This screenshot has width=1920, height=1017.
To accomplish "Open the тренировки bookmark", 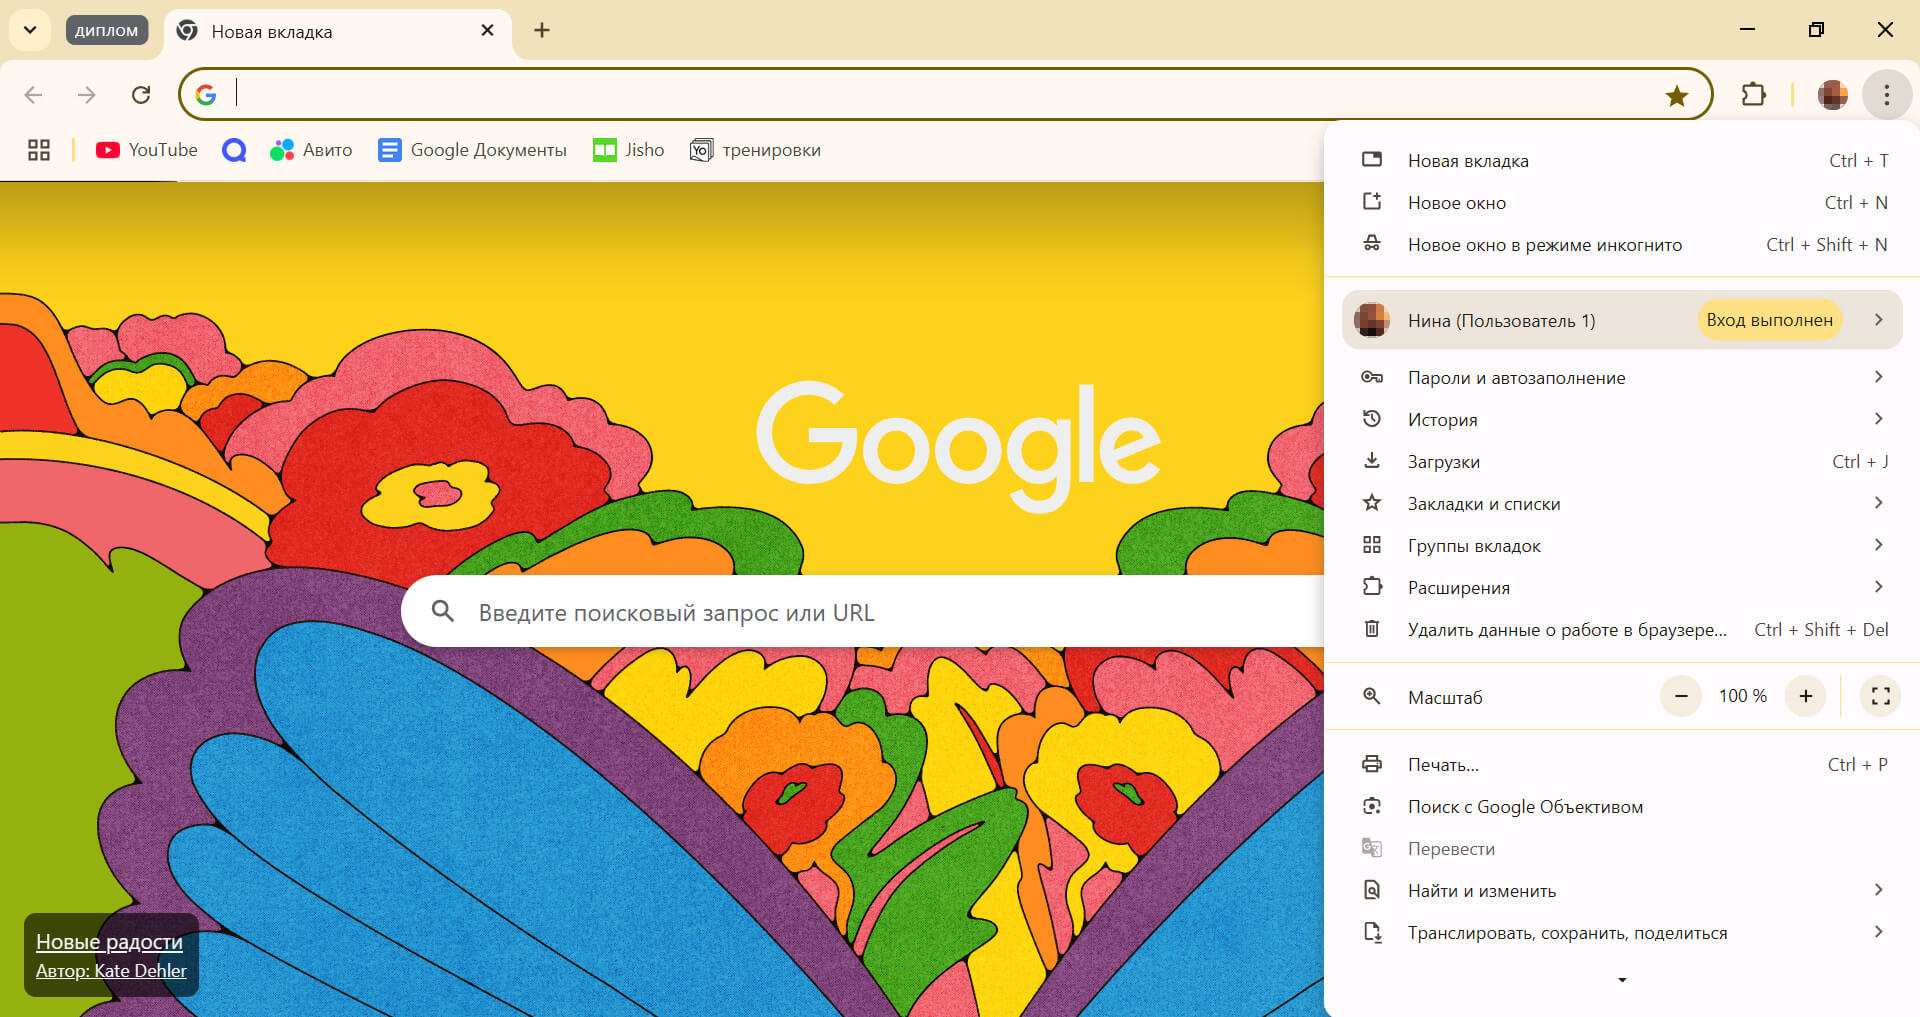I will (x=756, y=150).
